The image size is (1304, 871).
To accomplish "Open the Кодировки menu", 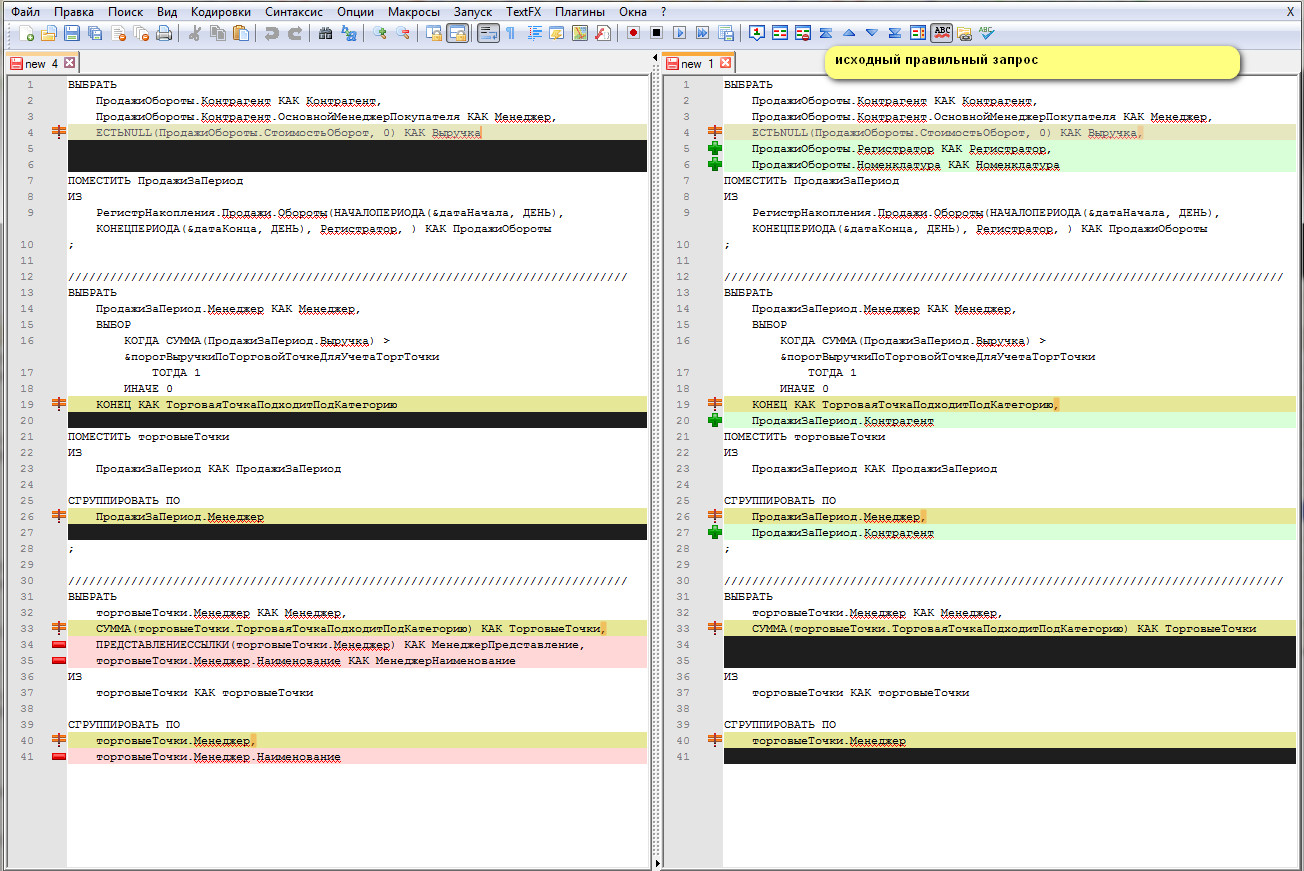I will pyautogui.click(x=221, y=12).
